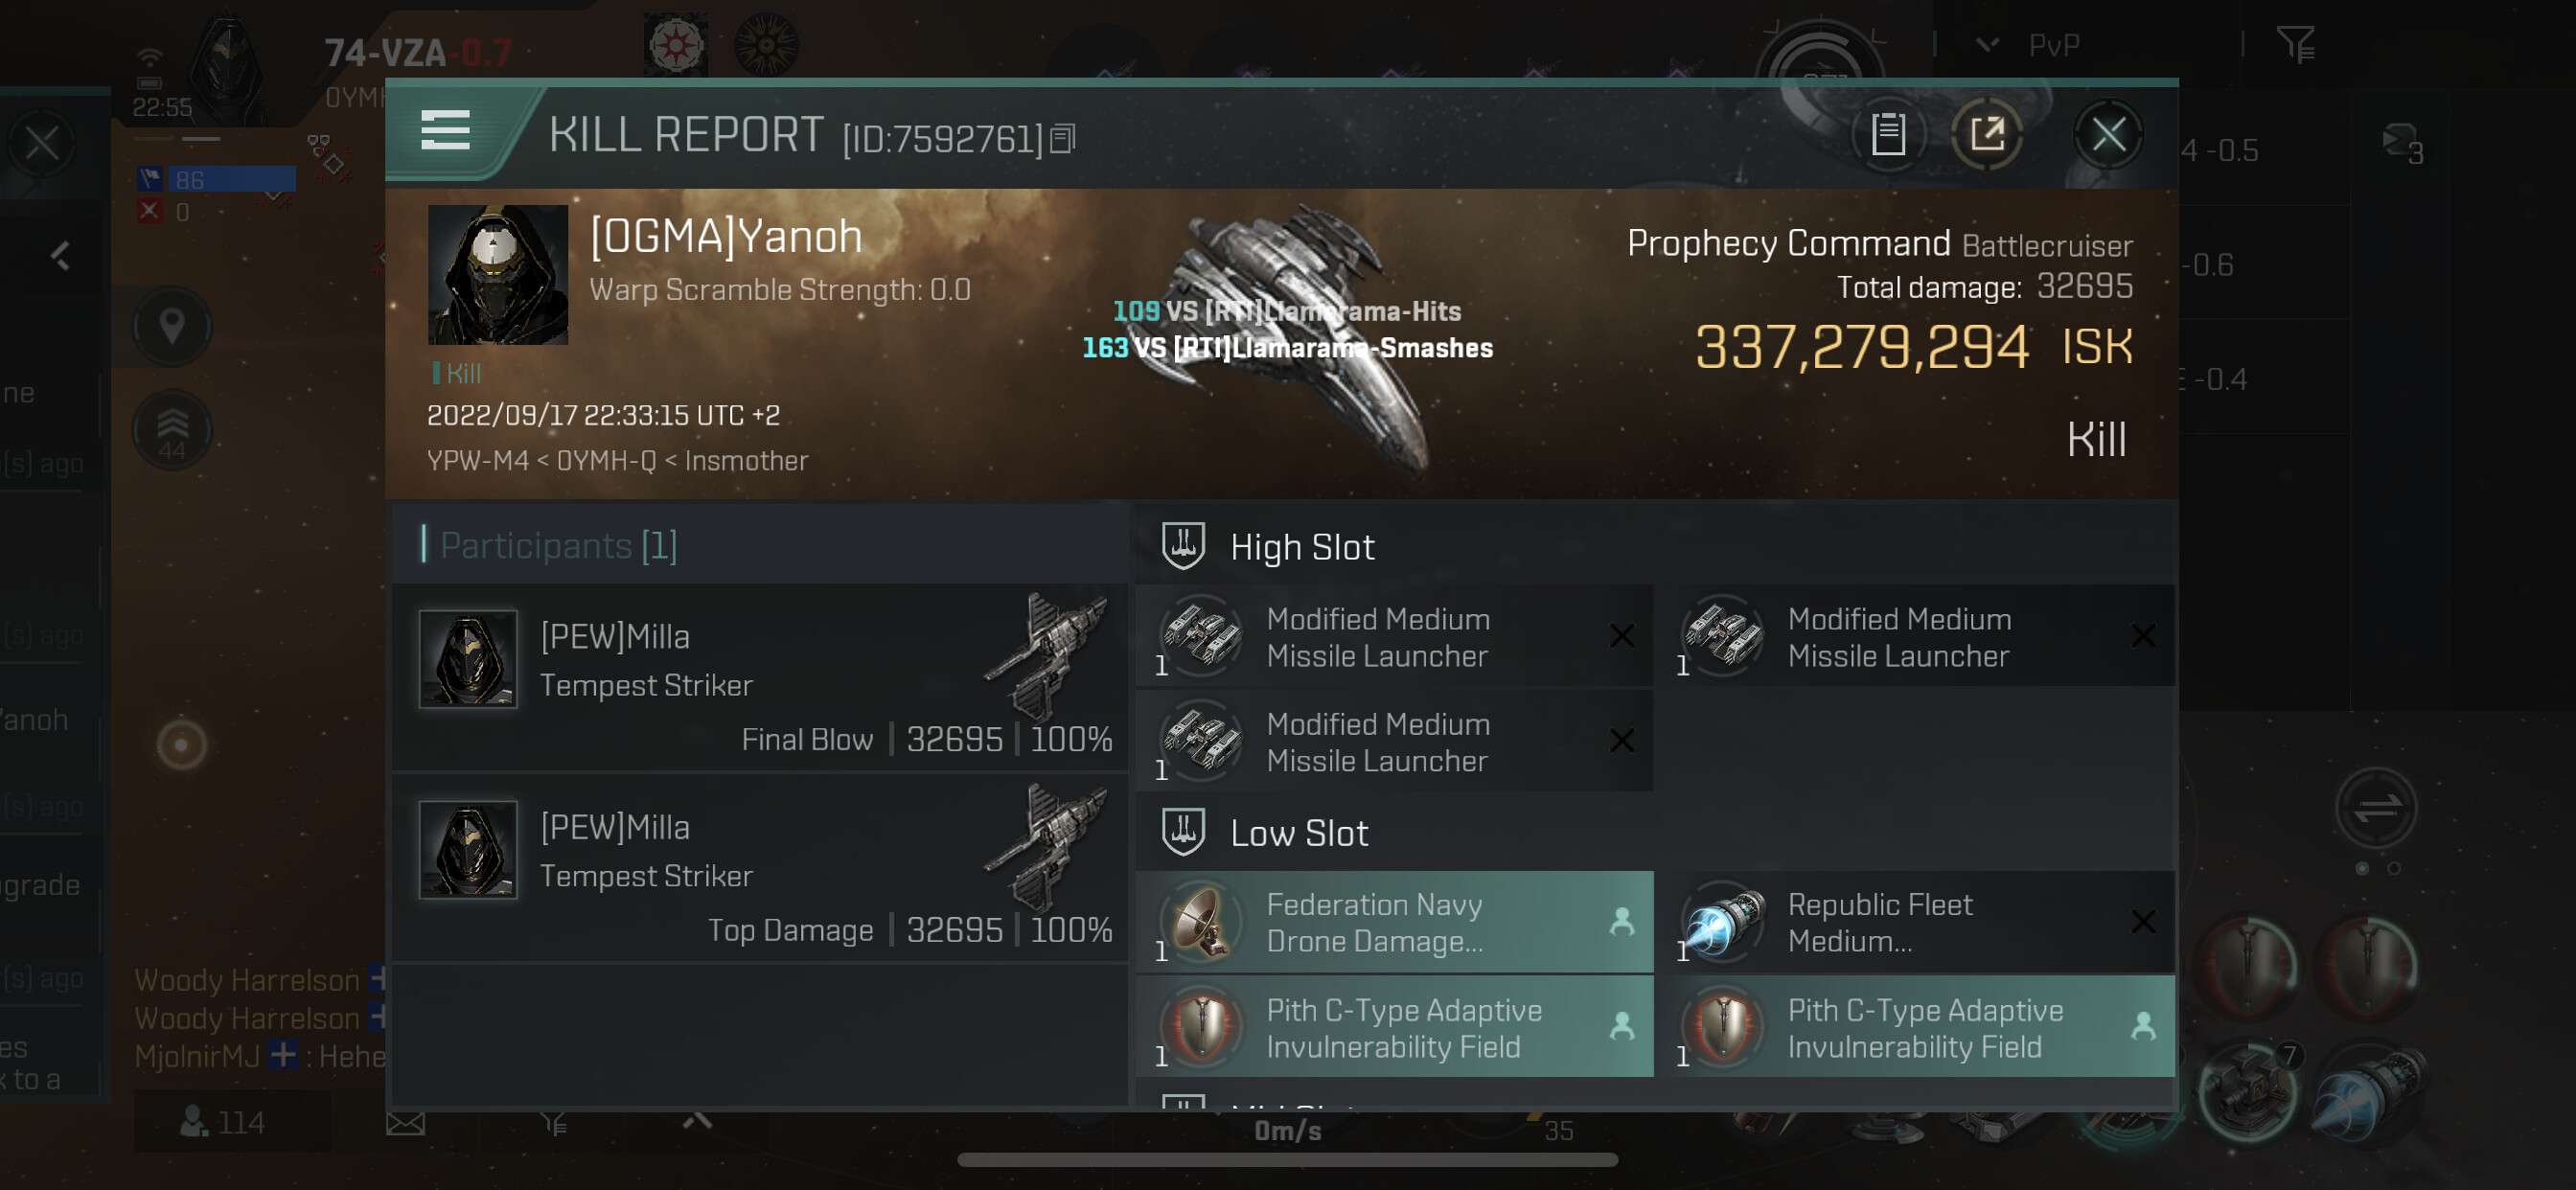The height and width of the screenshot is (1190, 2576).
Task: Open local chat member count 114
Action: (x=224, y=1122)
